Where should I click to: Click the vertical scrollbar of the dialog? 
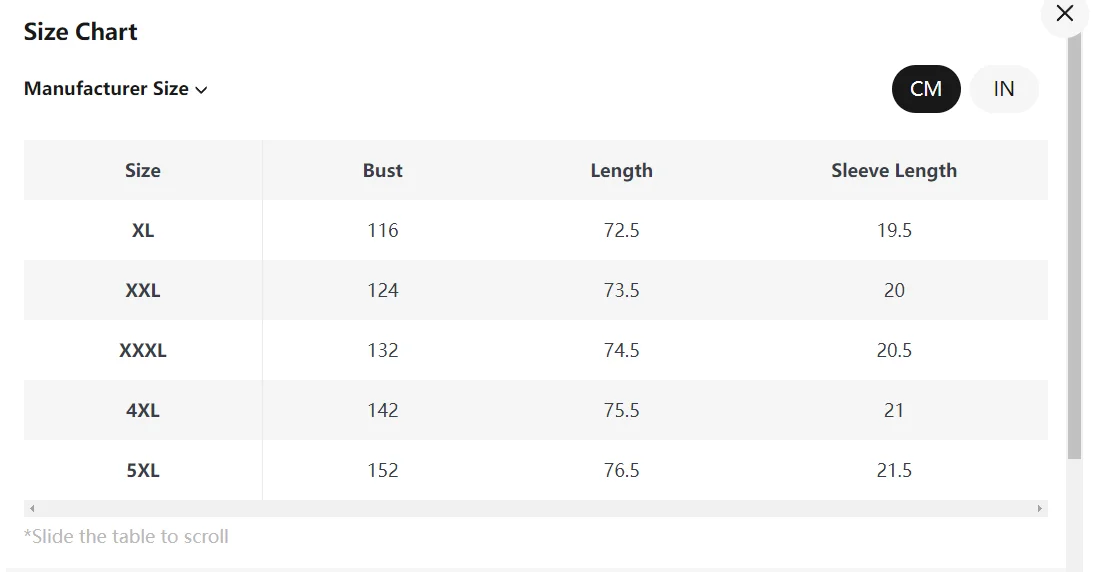[x=1074, y=250]
